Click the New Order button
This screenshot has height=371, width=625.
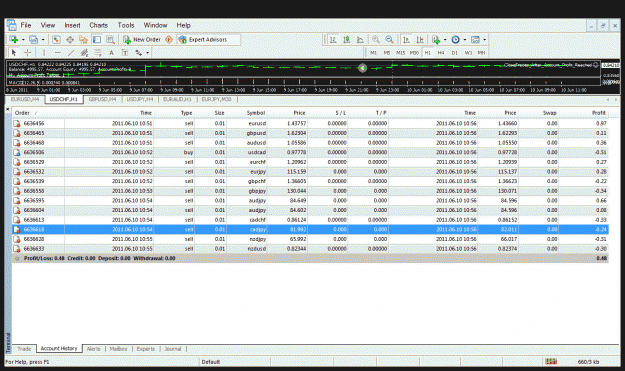pos(142,39)
